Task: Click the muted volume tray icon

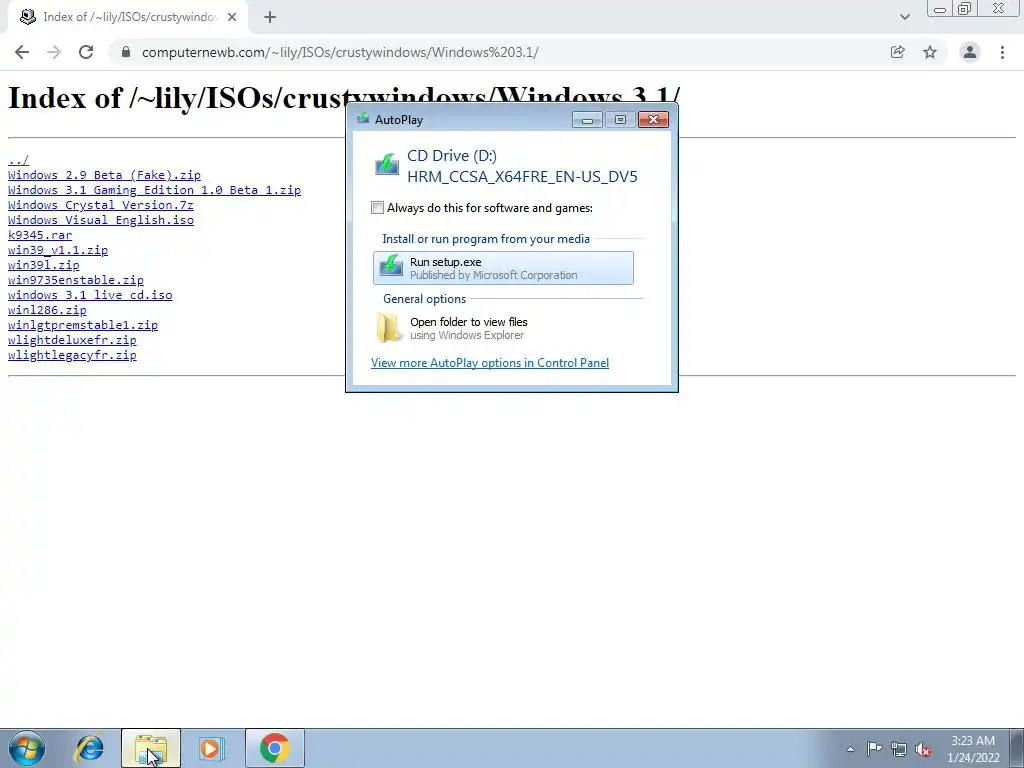Action: (x=923, y=749)
